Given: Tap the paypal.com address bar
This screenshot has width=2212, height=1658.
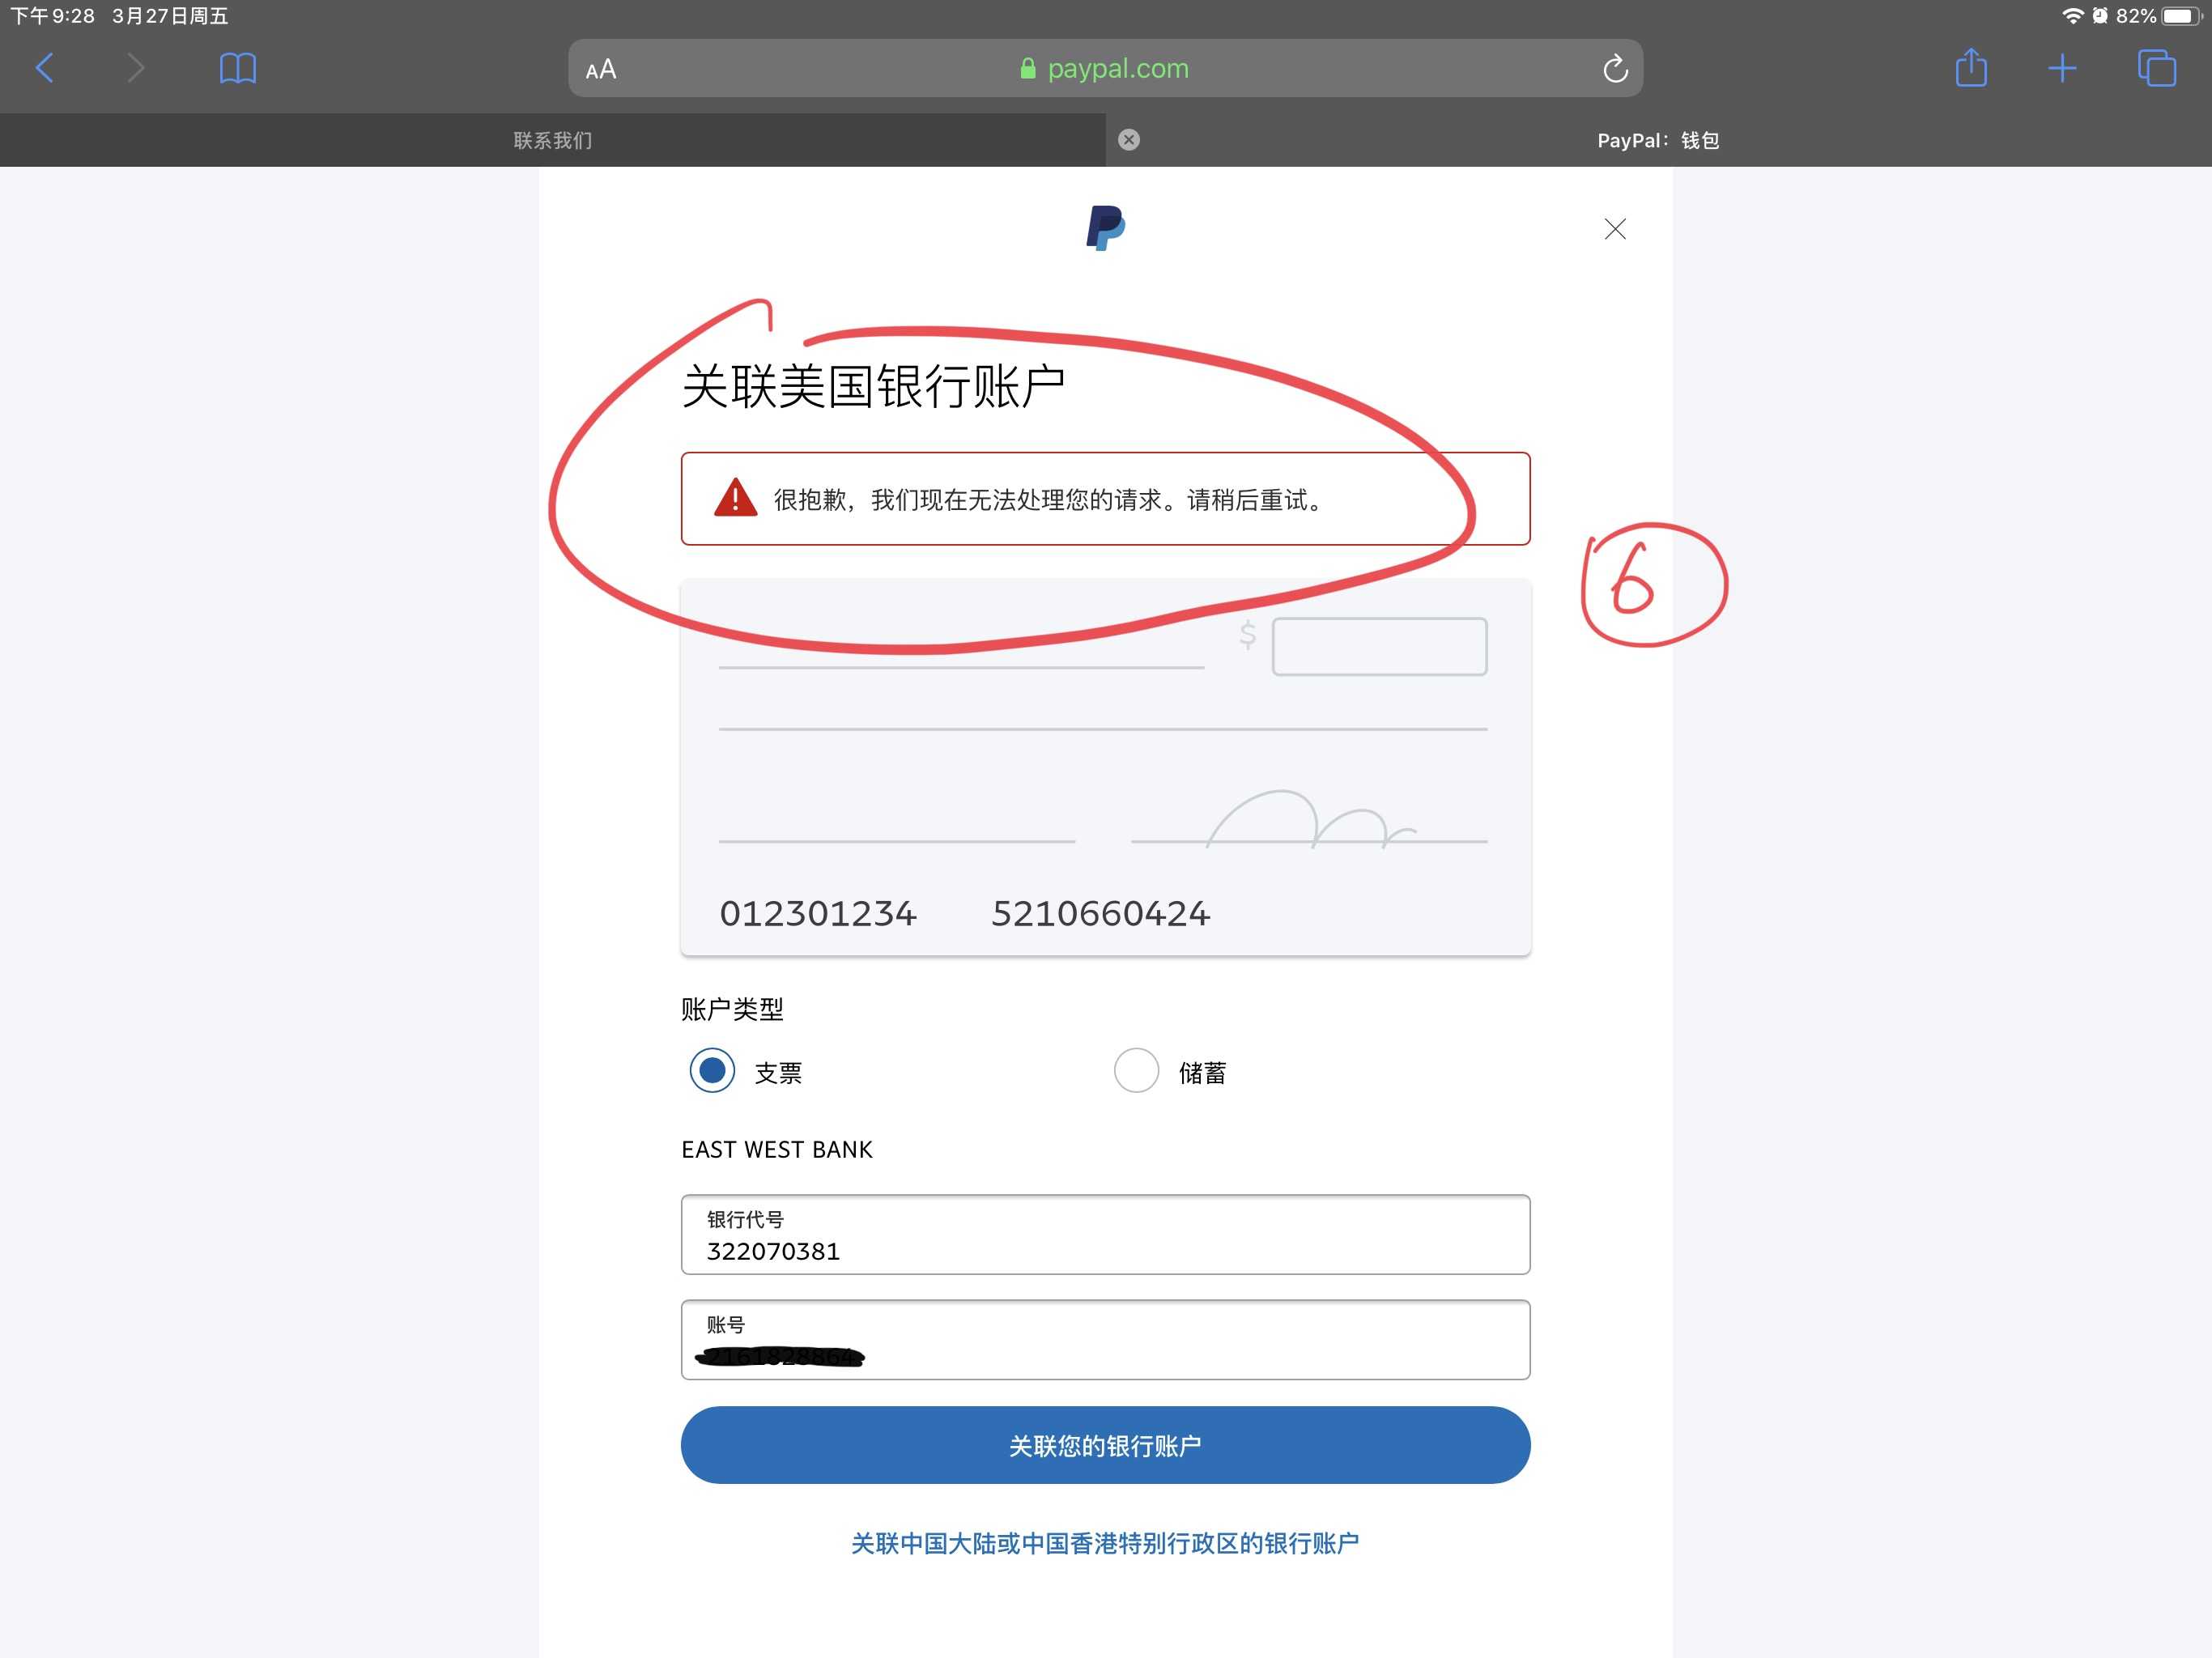Looking at the screenshot, I should [x=1106, y=68].
